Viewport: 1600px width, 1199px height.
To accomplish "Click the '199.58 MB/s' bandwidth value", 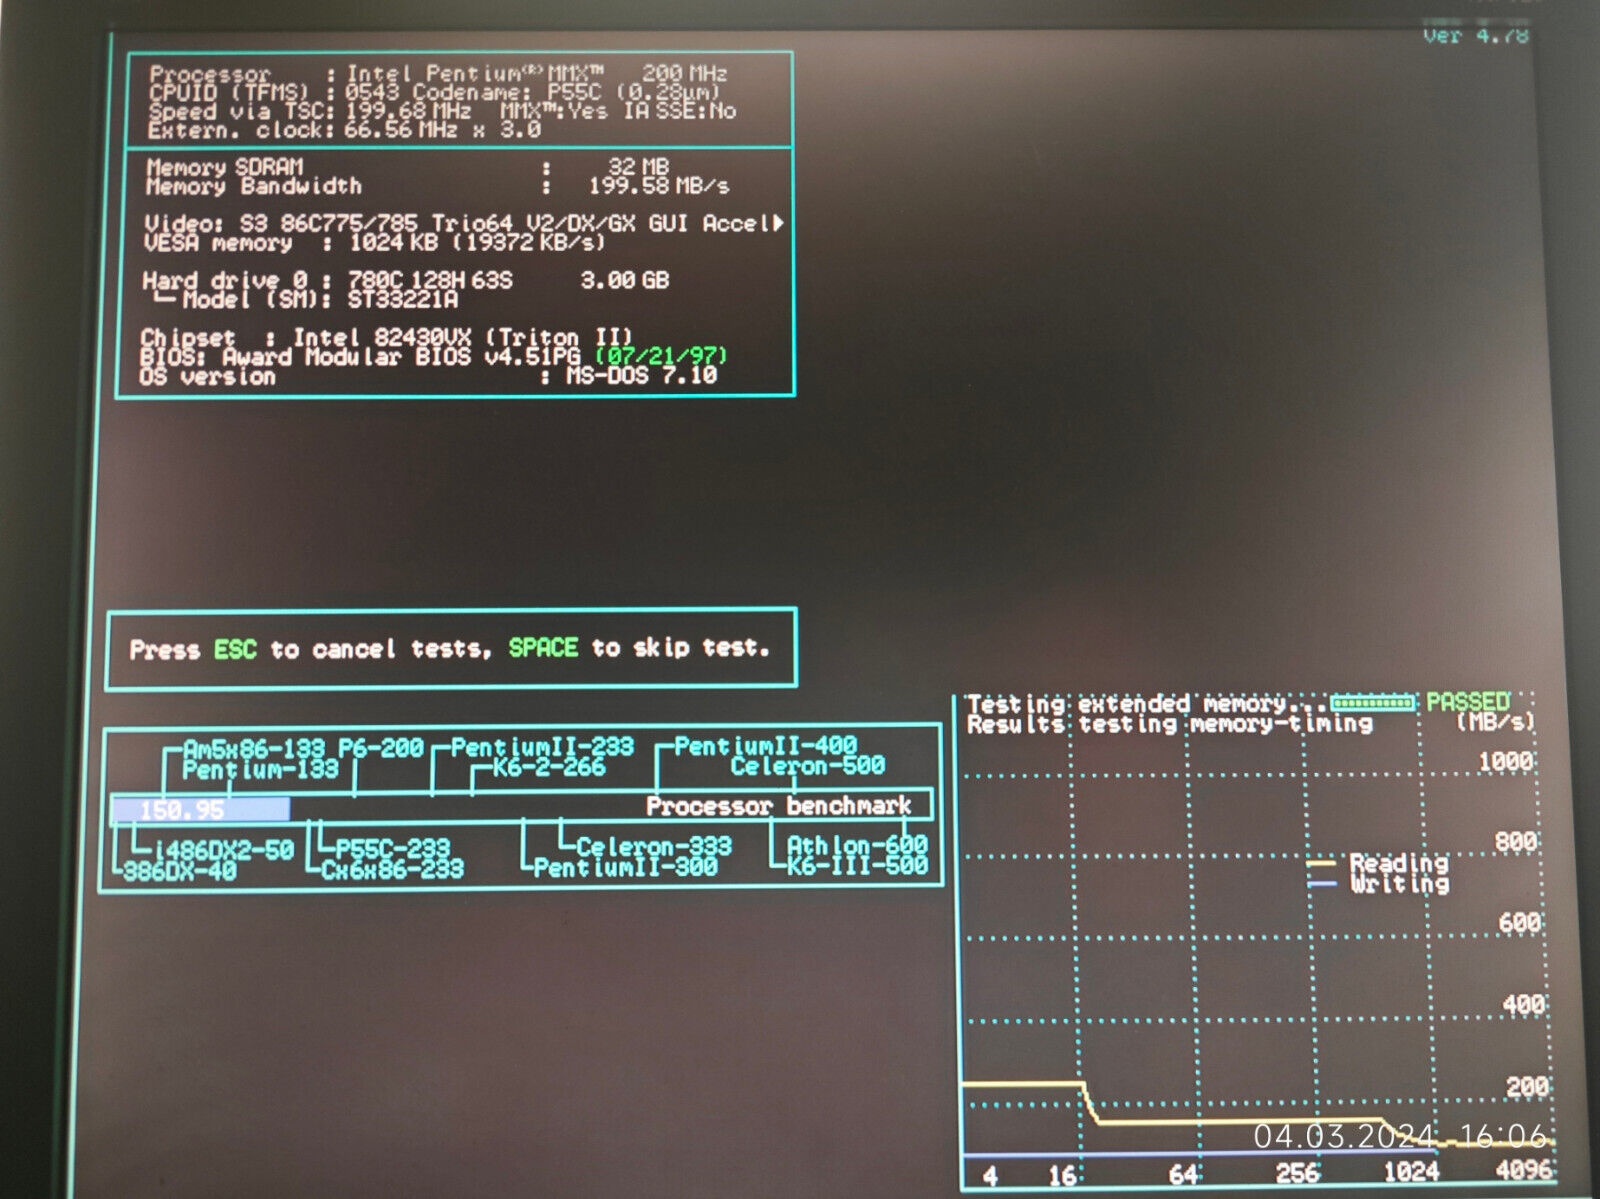I will [659, 186].
